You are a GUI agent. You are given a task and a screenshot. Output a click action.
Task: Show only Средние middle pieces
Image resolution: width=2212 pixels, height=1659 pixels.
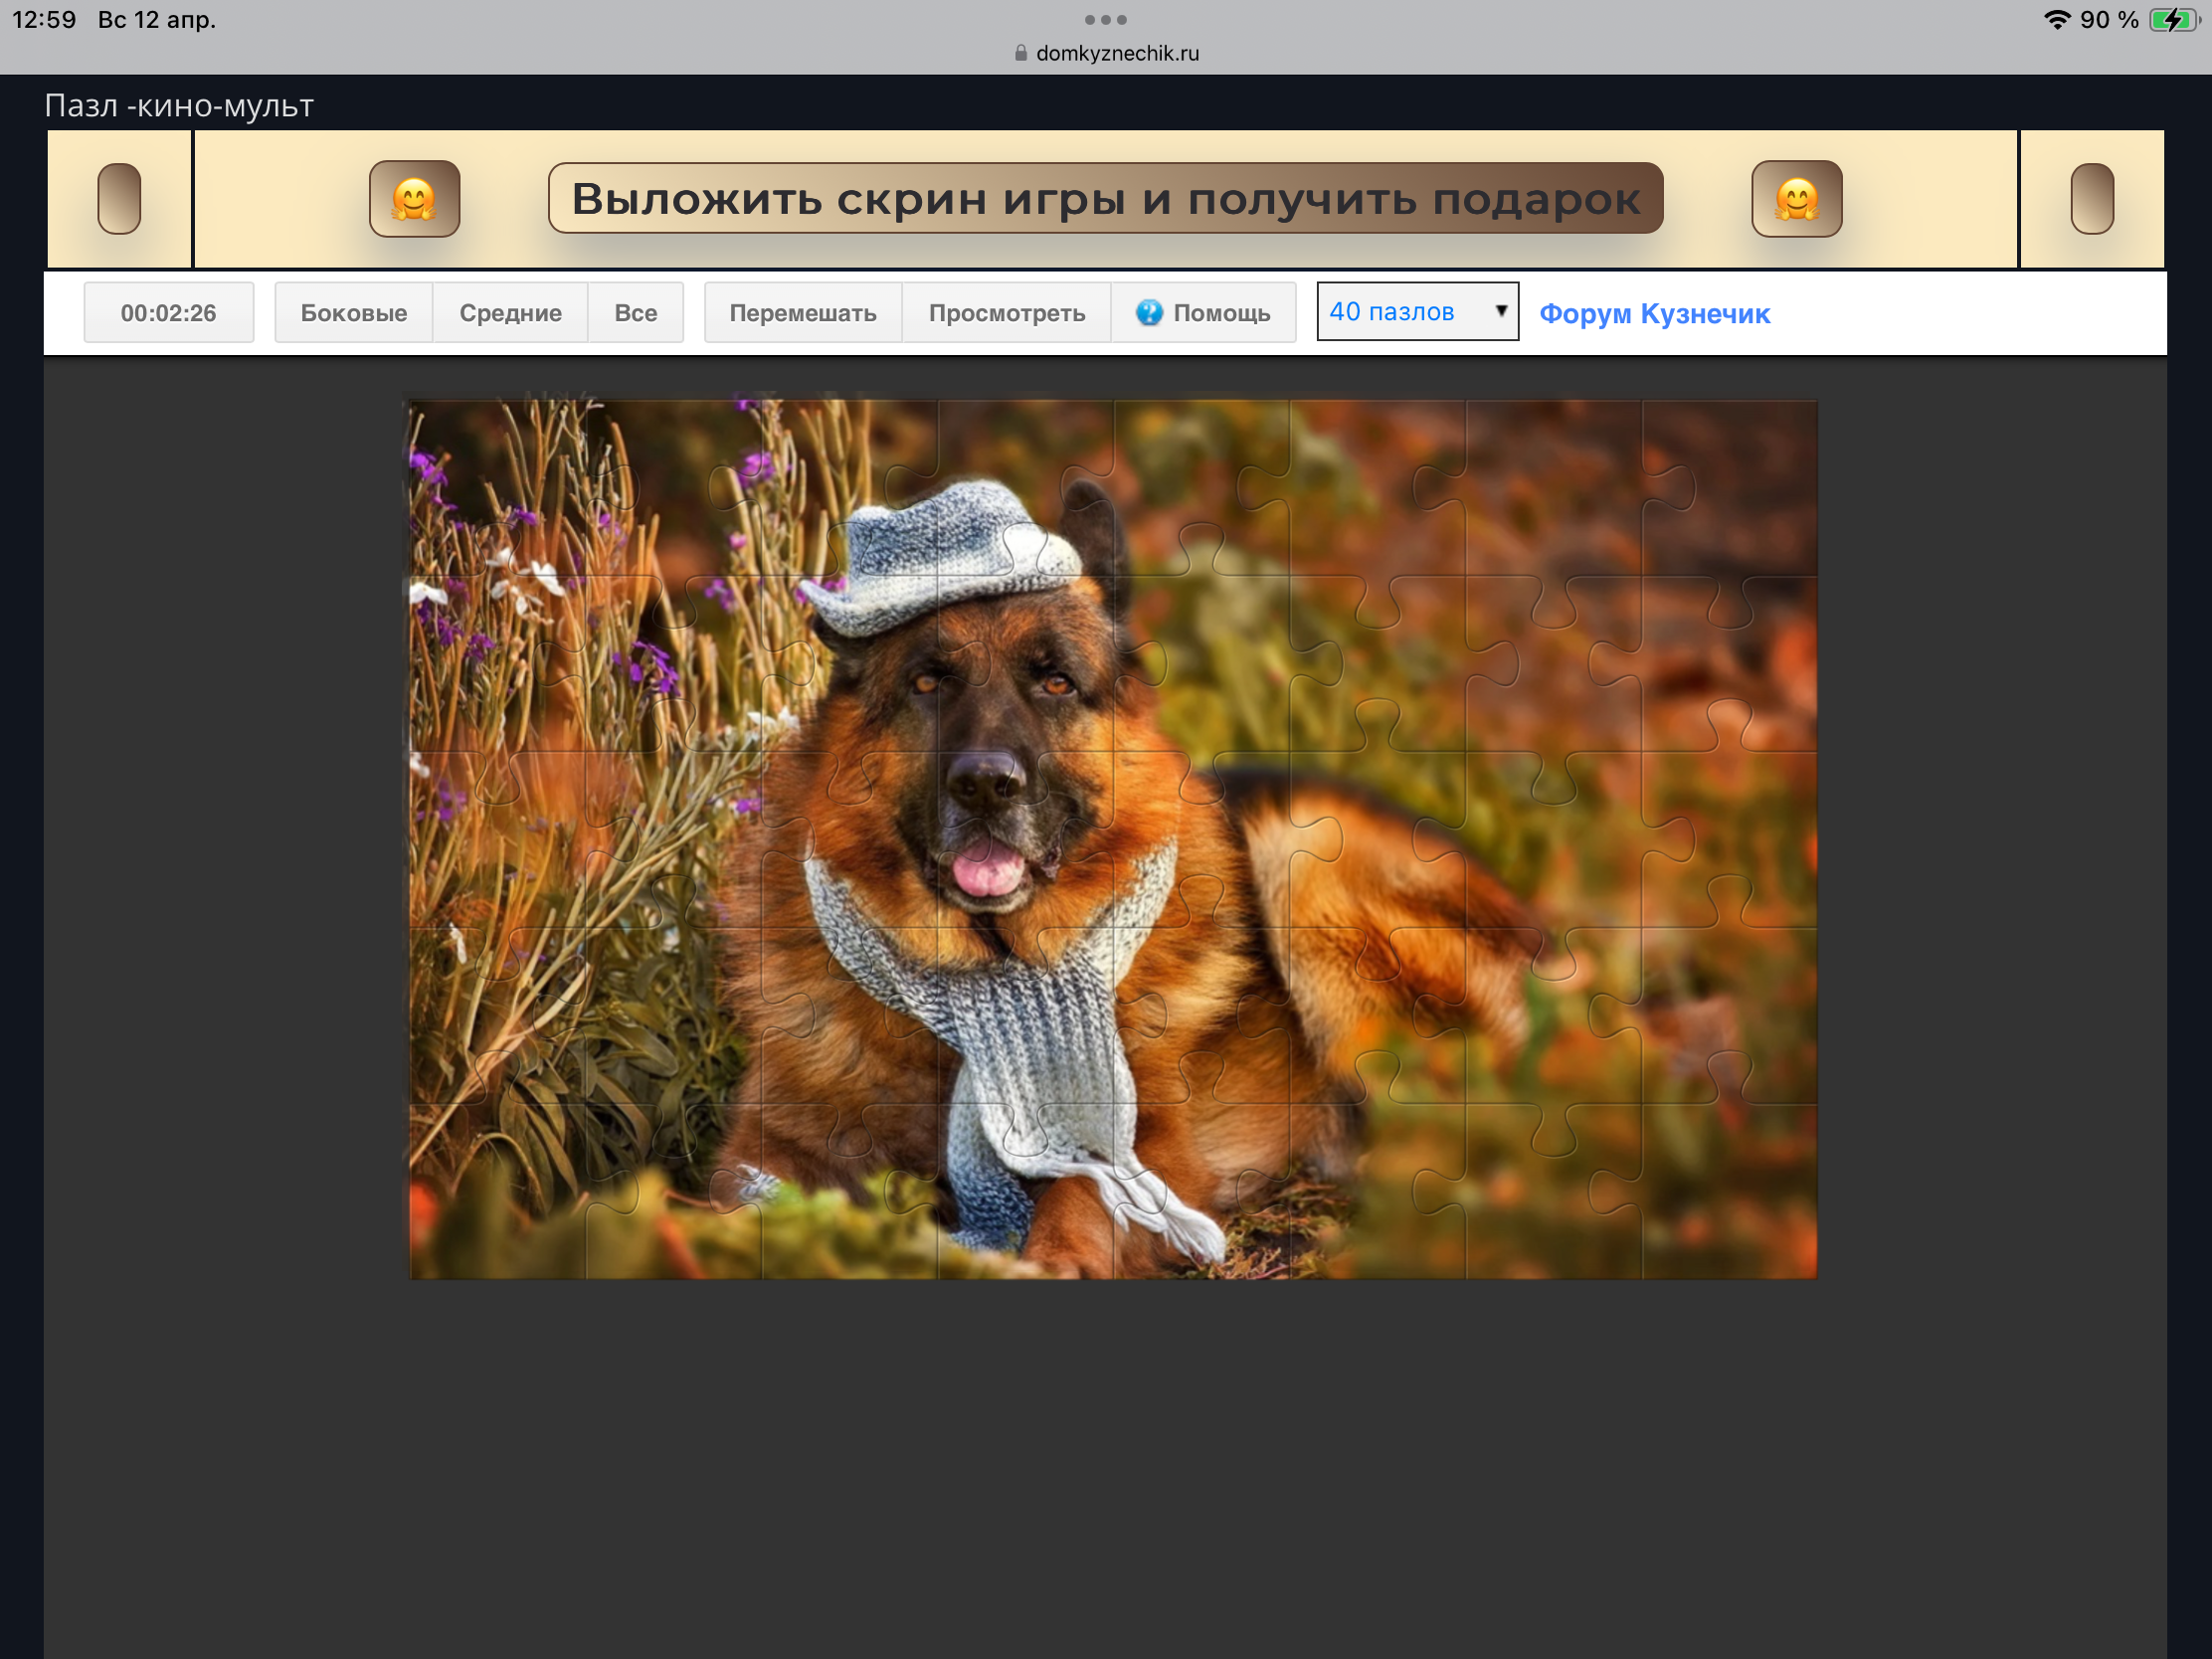tap(510, 313)
